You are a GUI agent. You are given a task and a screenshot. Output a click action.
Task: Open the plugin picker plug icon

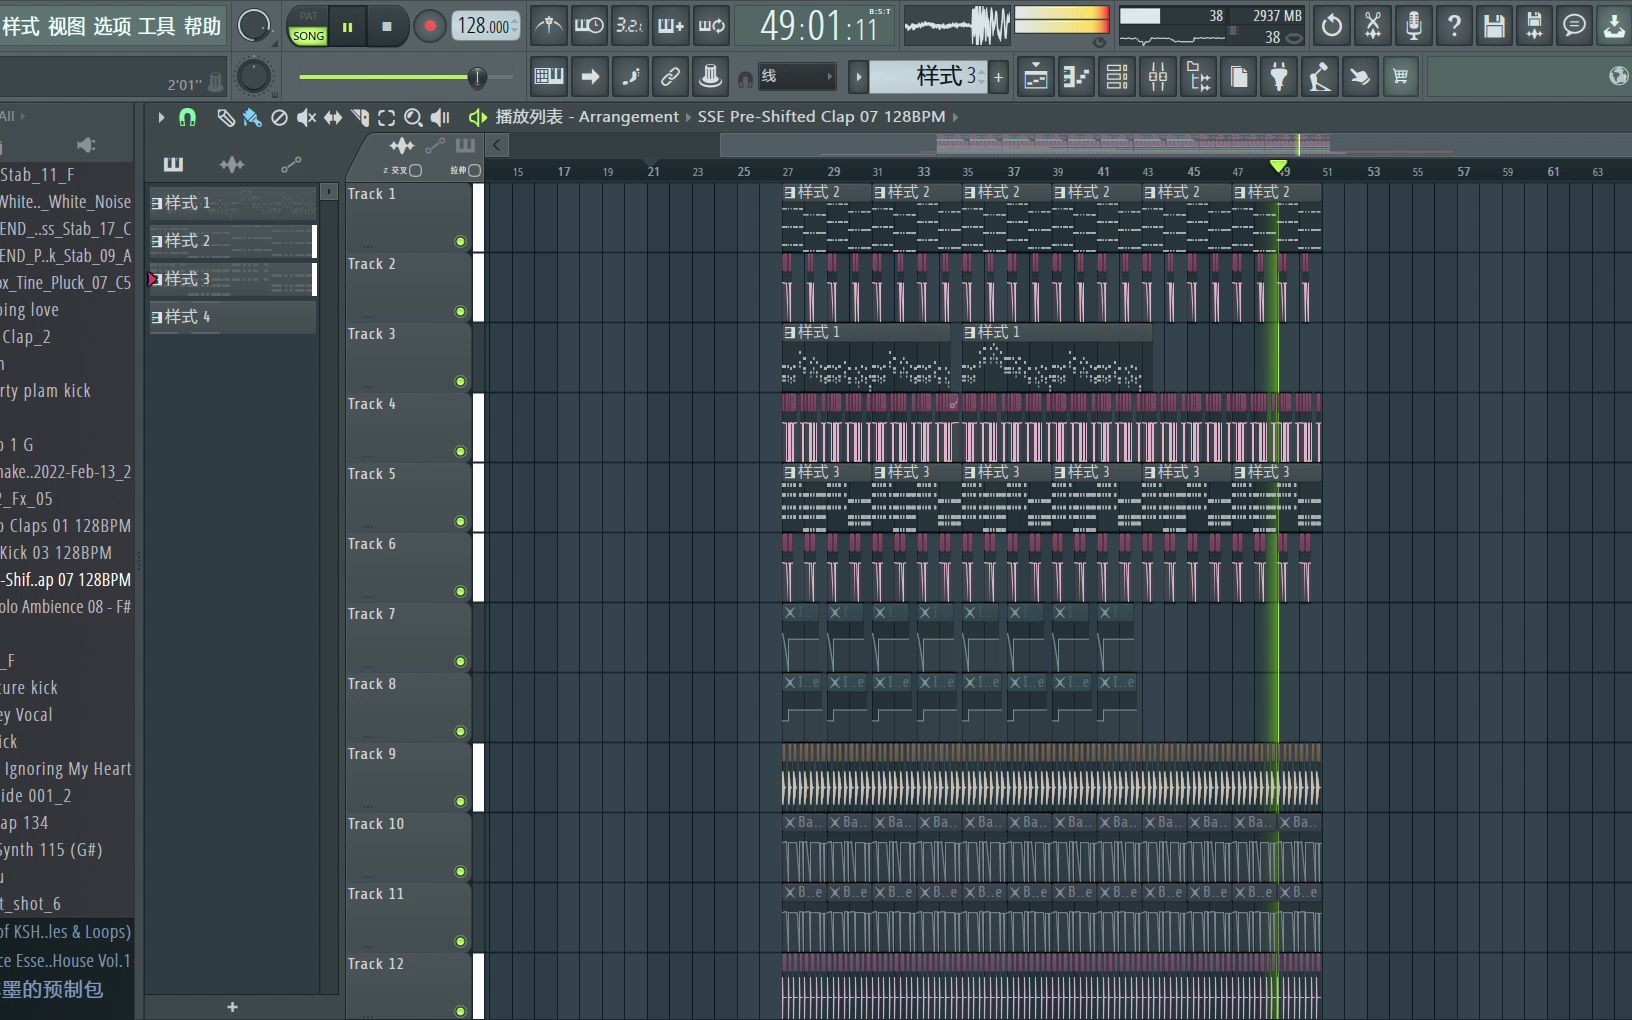point(1279,77)
